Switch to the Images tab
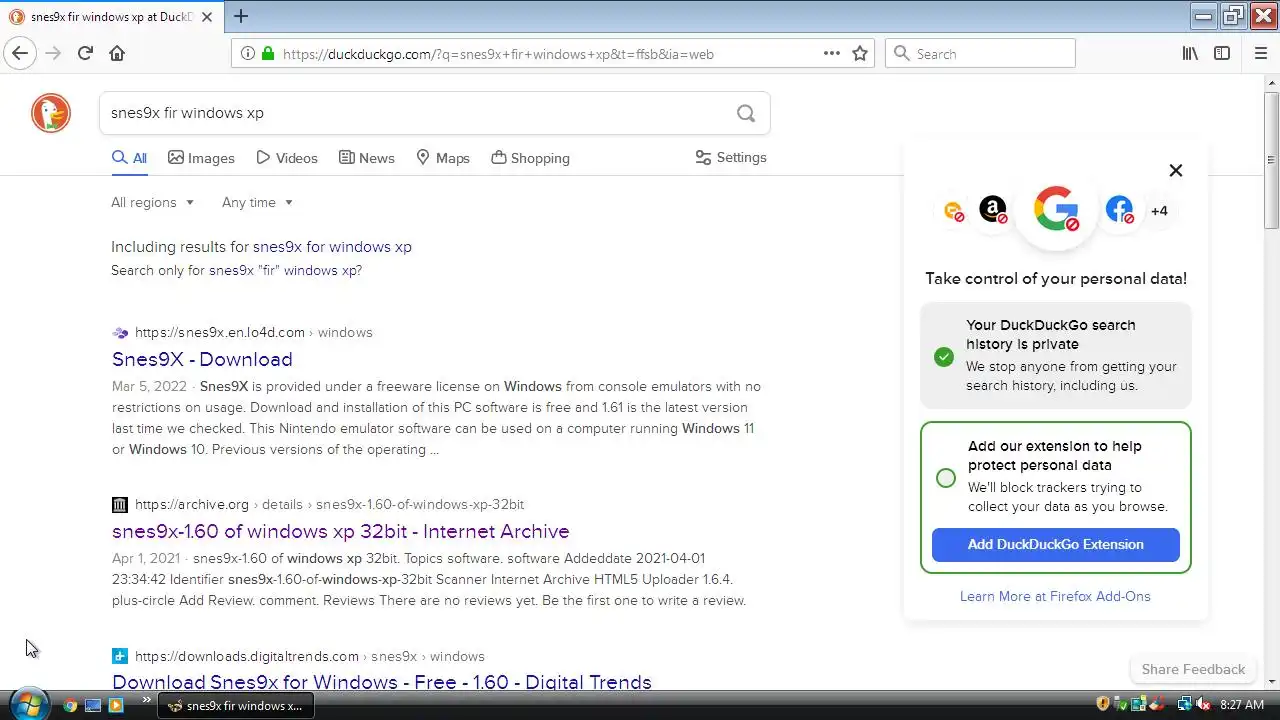 click(201, 158)
